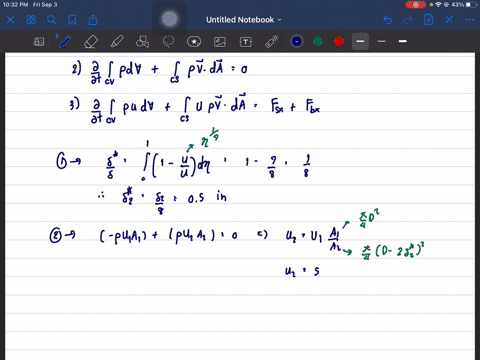Viewport: 480px width, 360px height.
Task: Tap the screen recording indicator in status bar
Action: 415,5
